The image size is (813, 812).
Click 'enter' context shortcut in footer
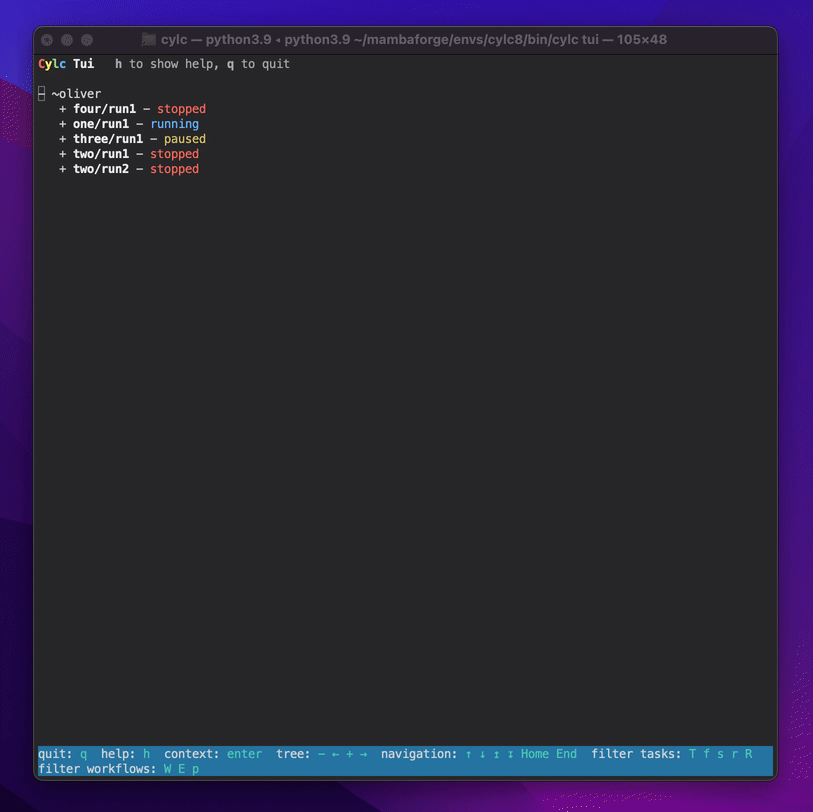(244, 754)
